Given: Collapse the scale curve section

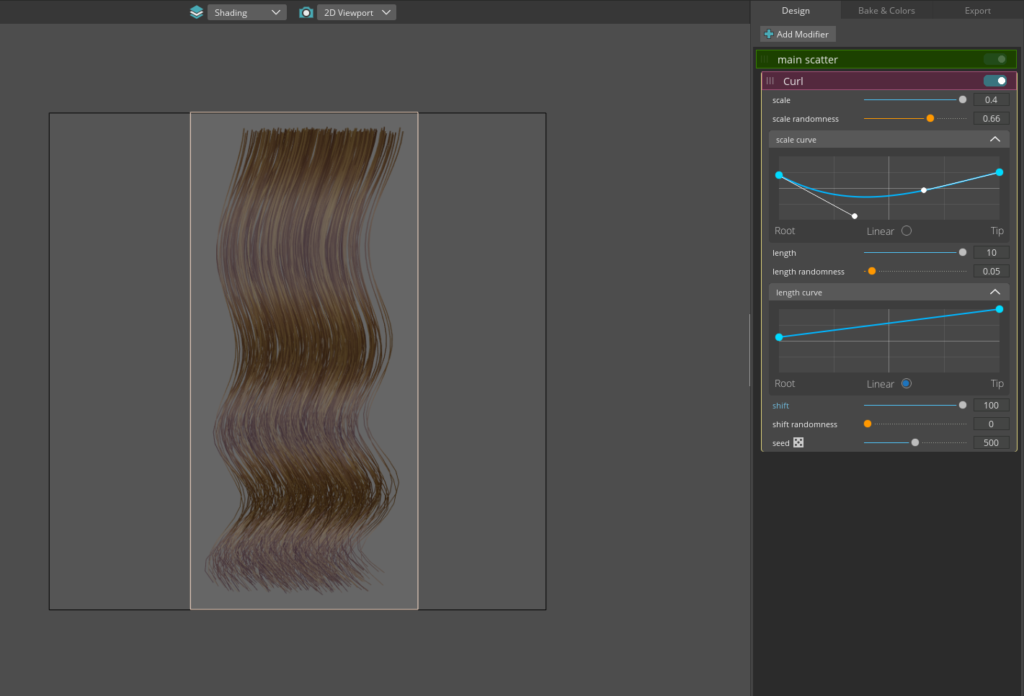Looking at the screenshot, I should coord(994,140).
